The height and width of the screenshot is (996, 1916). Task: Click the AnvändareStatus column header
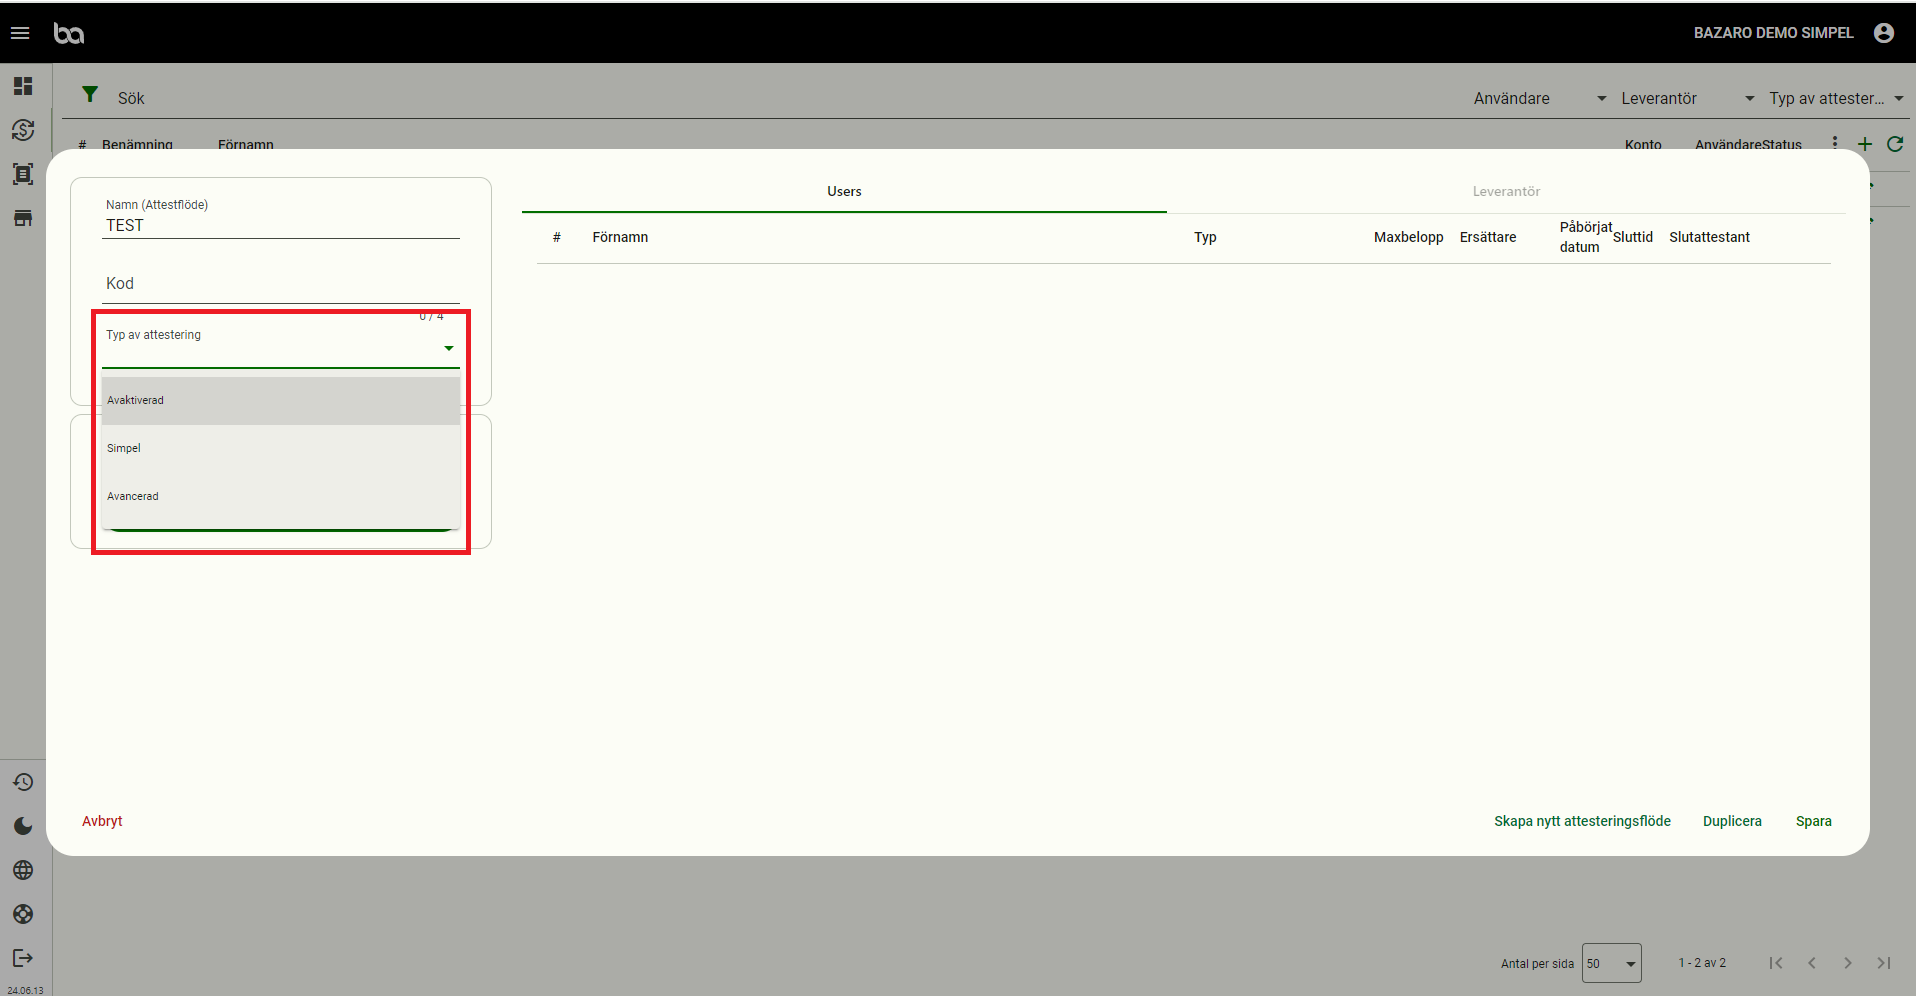pos(1748,144)
